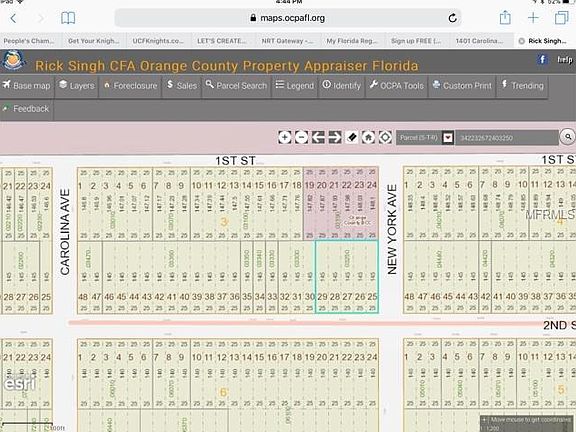Go to previous map extent arrow
576x432 pixels.
tap(318, 138)
